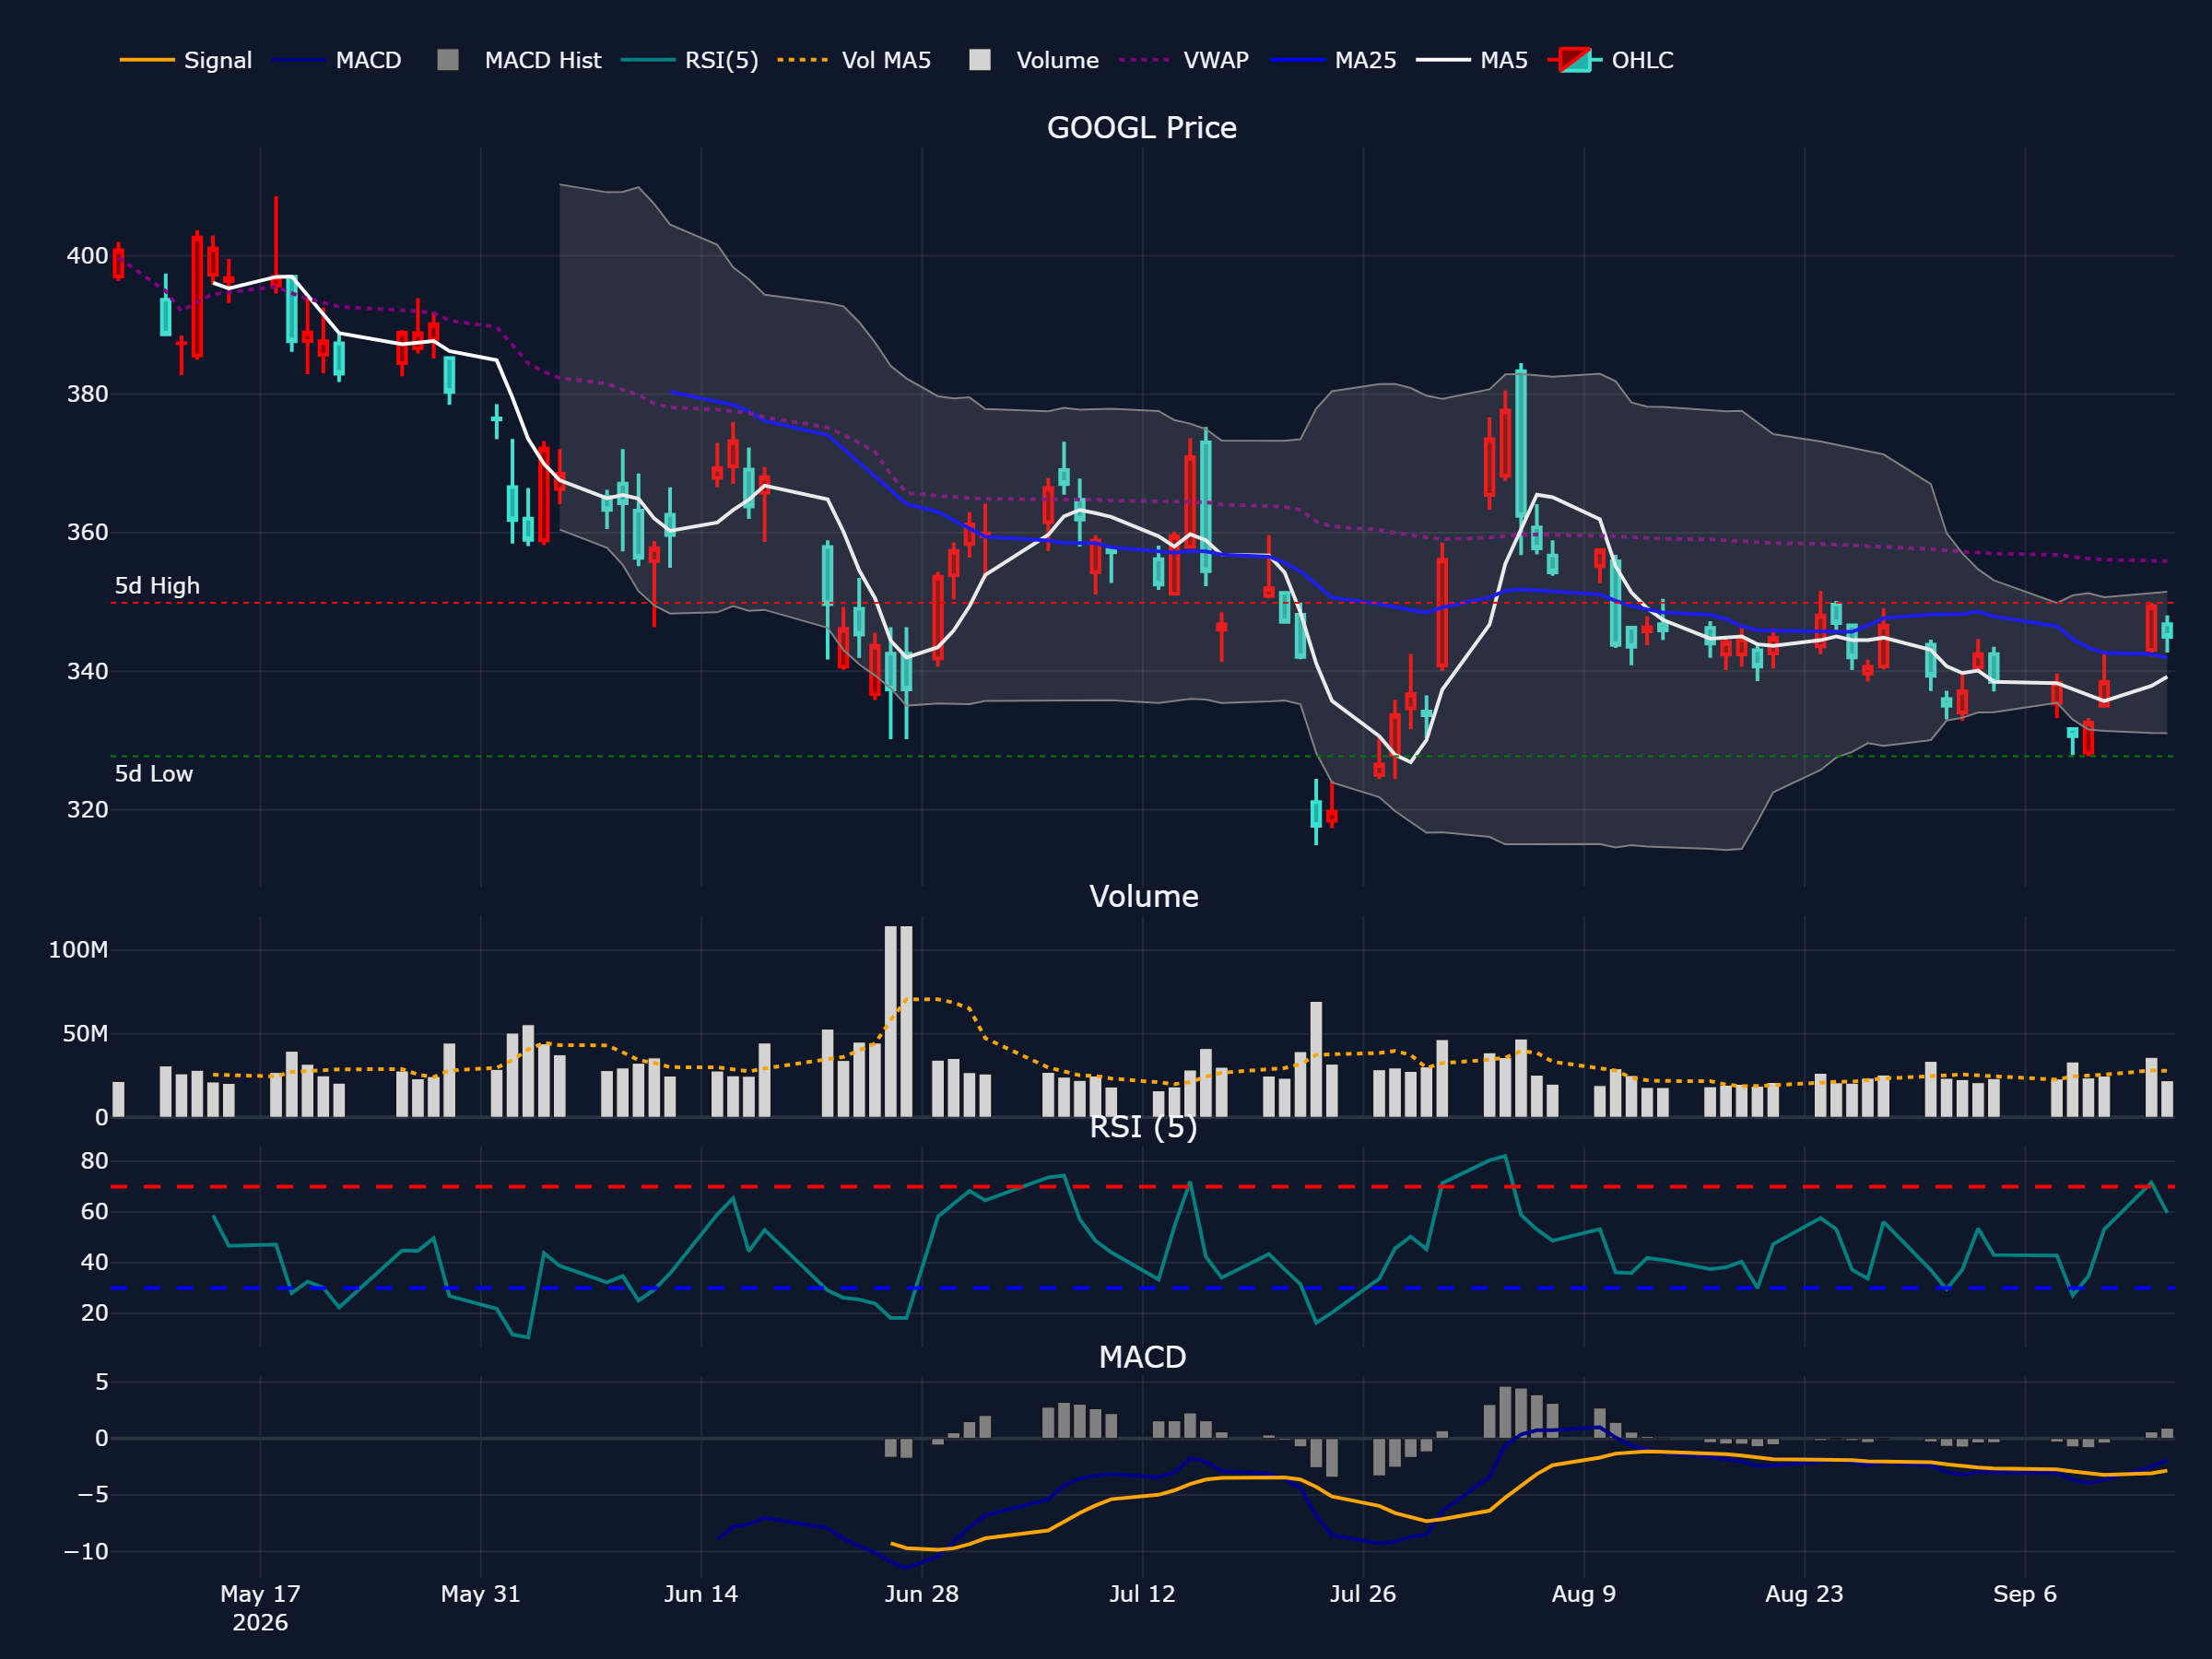Click the 100M volume axis label
Screen dimensions: 2212x1659
[78, 950]
